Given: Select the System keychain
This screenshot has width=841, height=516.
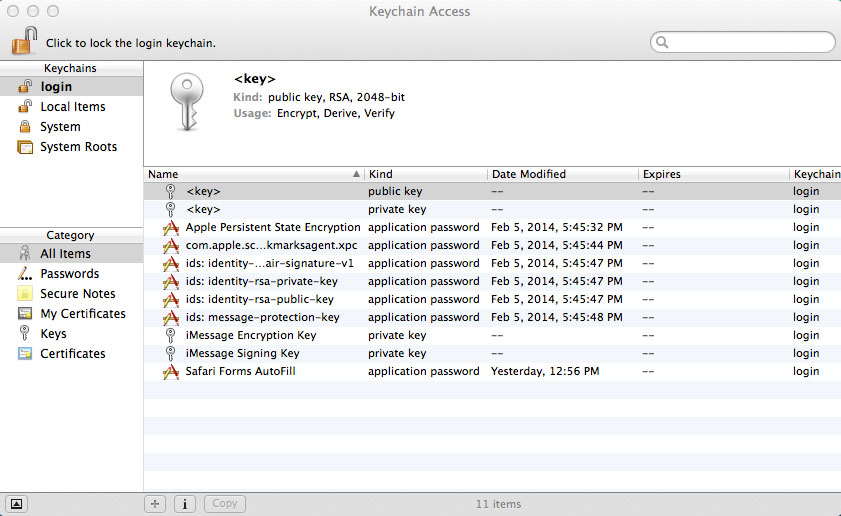Looking at the screenshot, I should [x=71, y=127].
